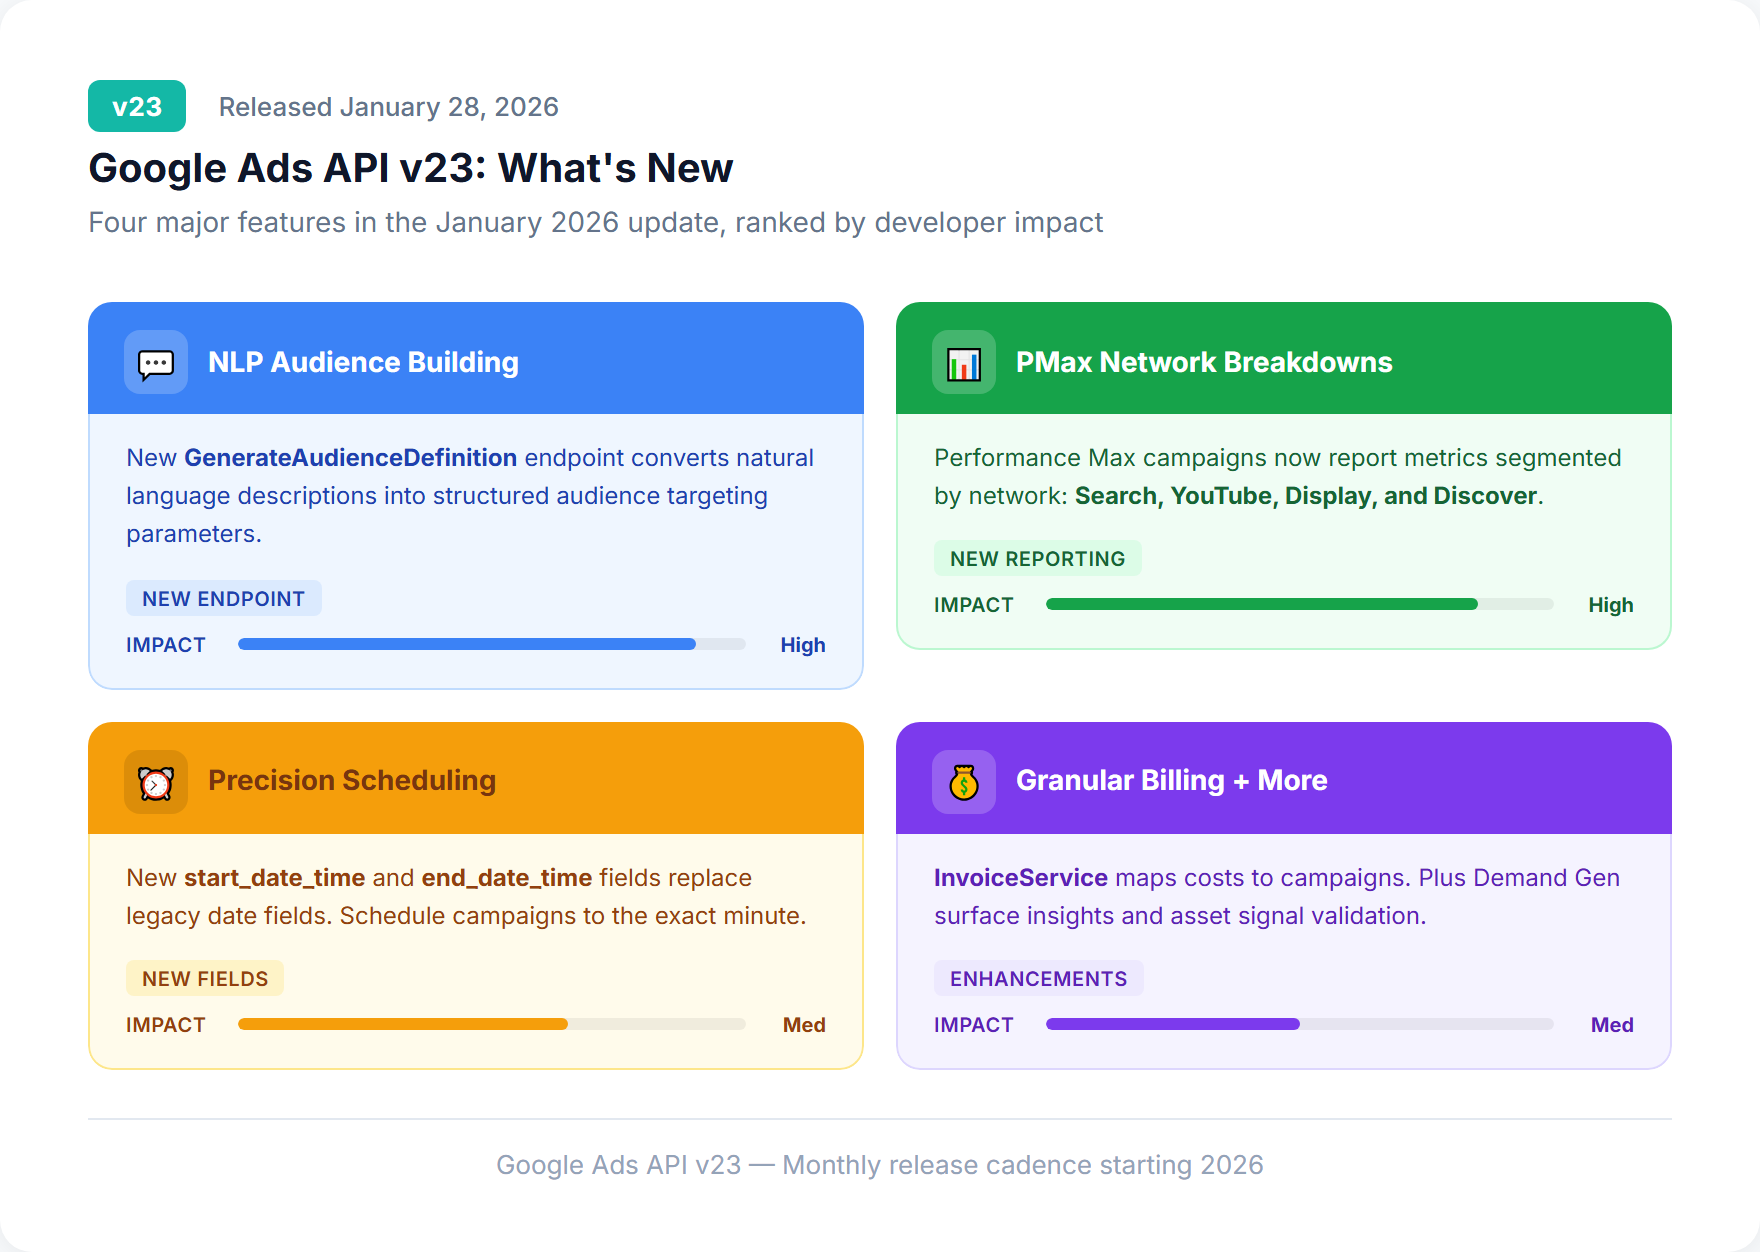Select the teal v23 version badge

pyautogui.click(x=137, y=105)
